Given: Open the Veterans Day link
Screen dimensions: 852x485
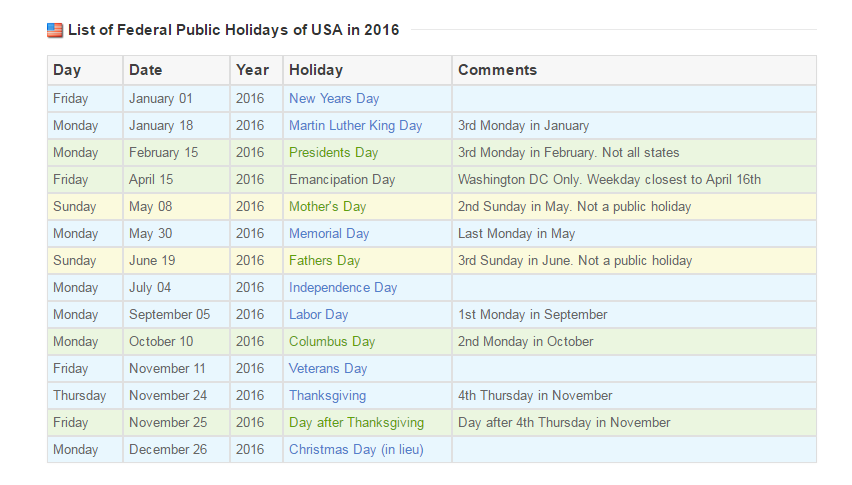Looking at the screenshot, I should 328,369.
